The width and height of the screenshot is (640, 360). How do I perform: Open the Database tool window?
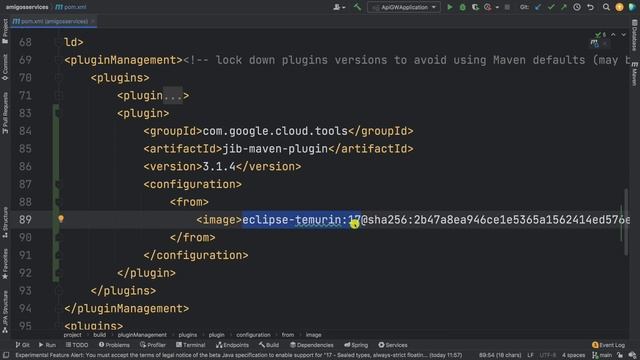(x=635, y=36)
